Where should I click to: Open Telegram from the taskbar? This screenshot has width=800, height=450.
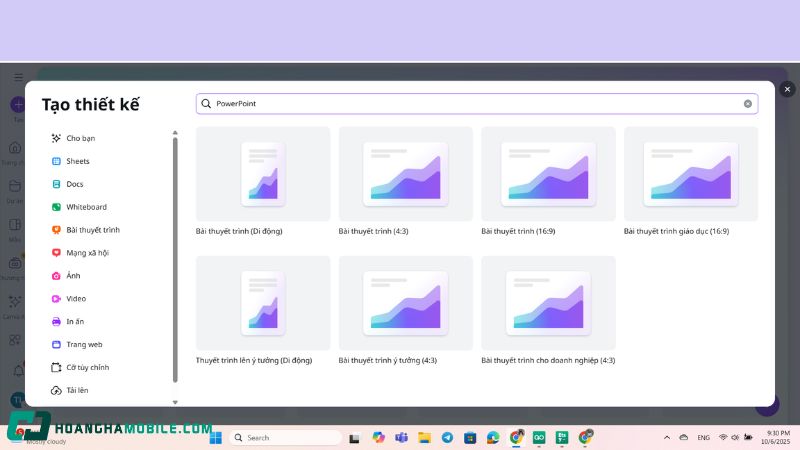pos(447,437)
